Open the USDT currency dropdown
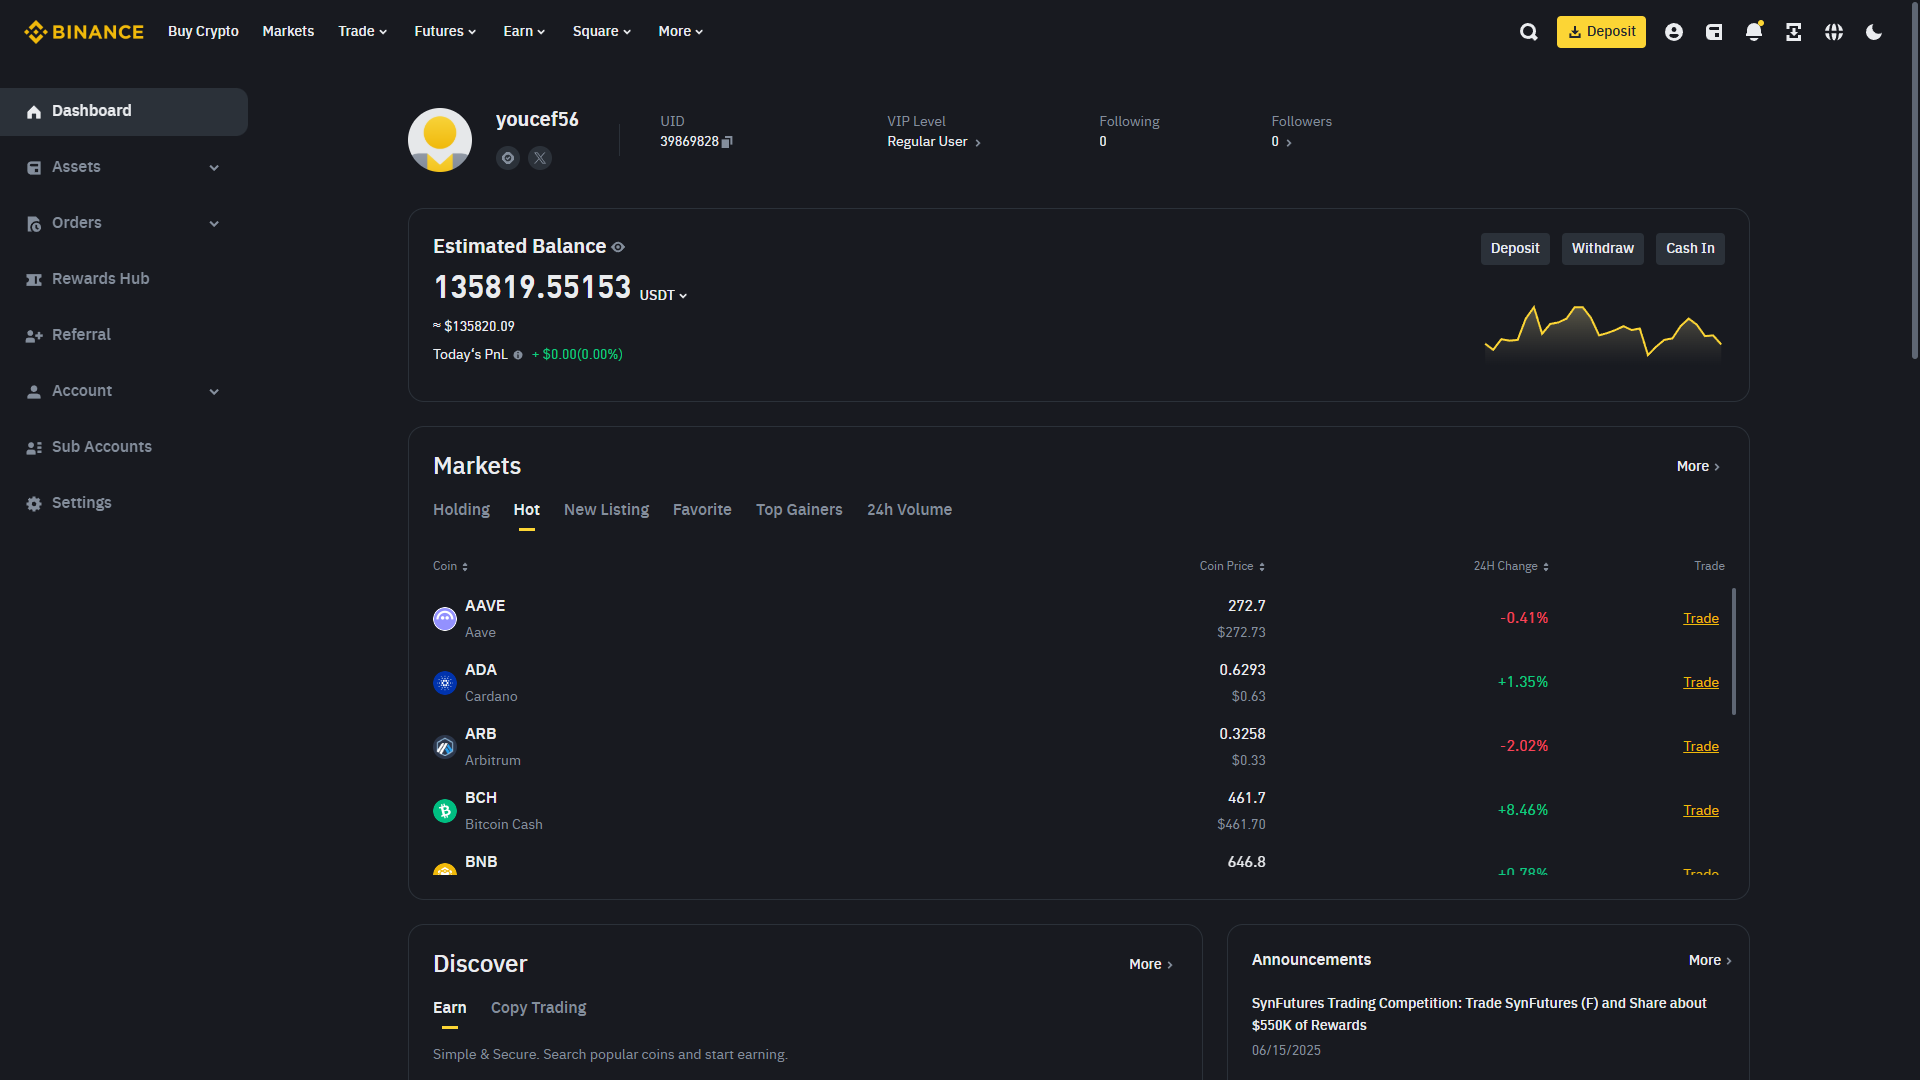The width and height of the screenshot is (1920, 1080). tap(663, 295)
